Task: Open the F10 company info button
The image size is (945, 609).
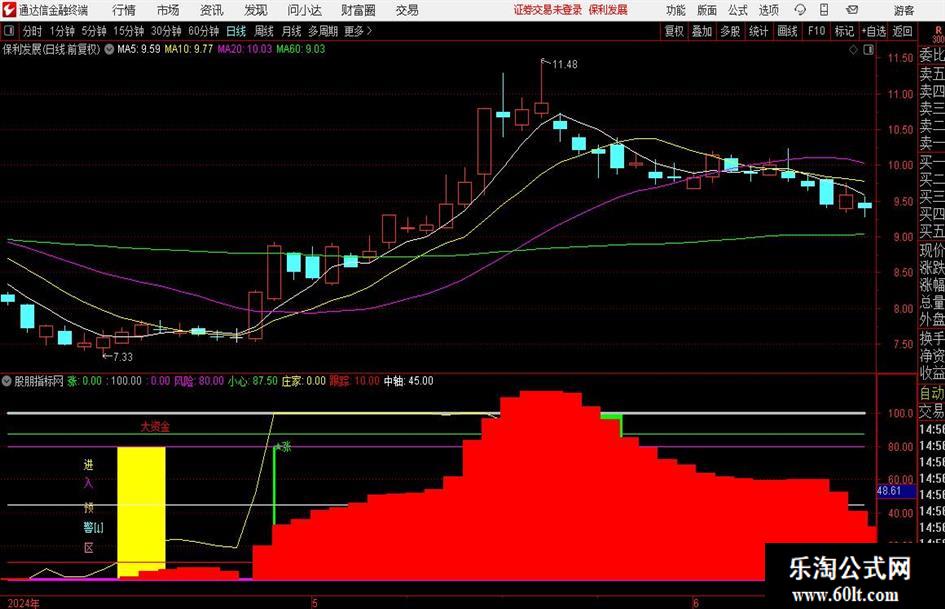Action: (816, 31)
